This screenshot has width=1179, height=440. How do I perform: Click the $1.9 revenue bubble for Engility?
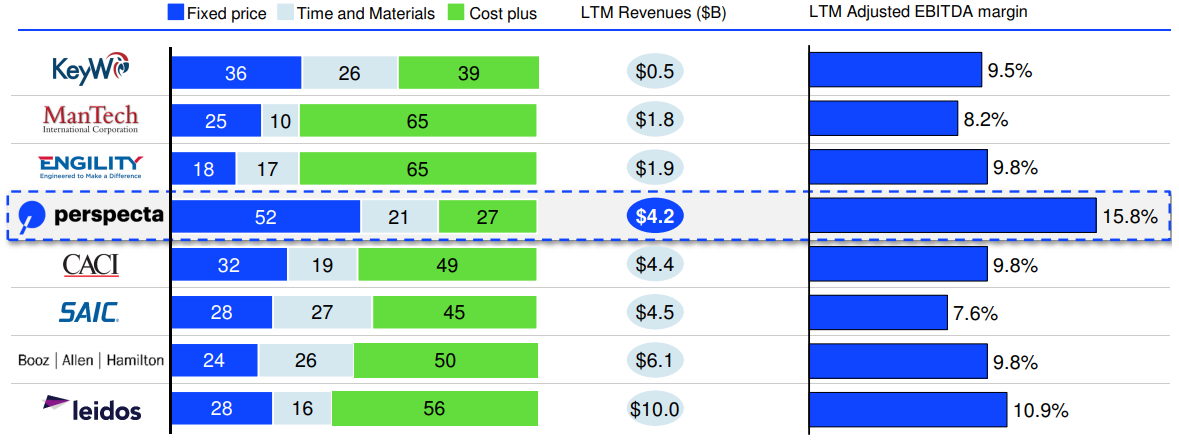[x=656, y=168]
